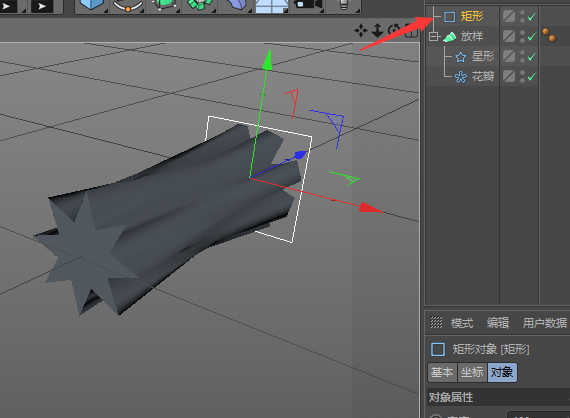Viewport: 570px width, 418px height.
Task: Toggle the green checkmark for 星形
Action: tap(532, 56)
